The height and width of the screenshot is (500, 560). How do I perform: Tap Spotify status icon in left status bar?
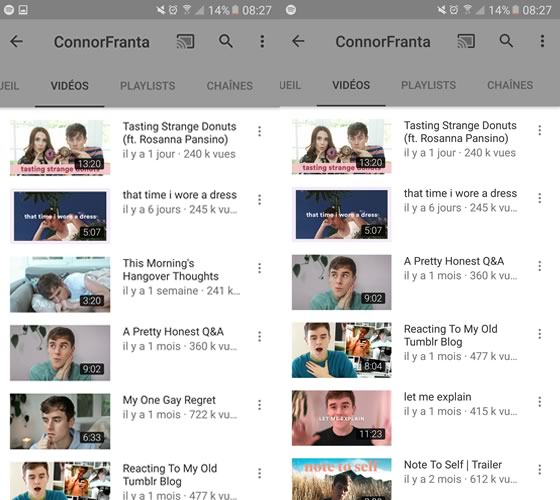point(9,10)
